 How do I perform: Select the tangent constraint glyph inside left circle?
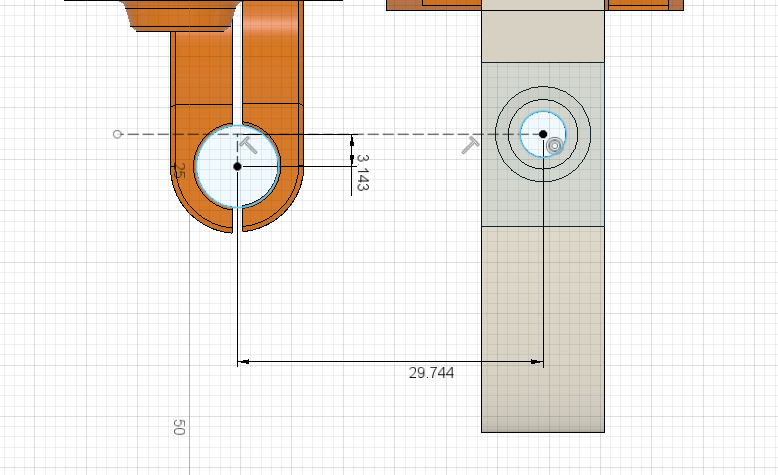coord(249,146)
